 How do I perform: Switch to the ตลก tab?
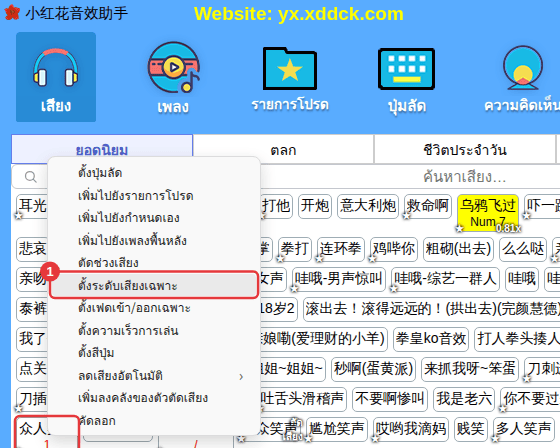click(x=283, y=150)
